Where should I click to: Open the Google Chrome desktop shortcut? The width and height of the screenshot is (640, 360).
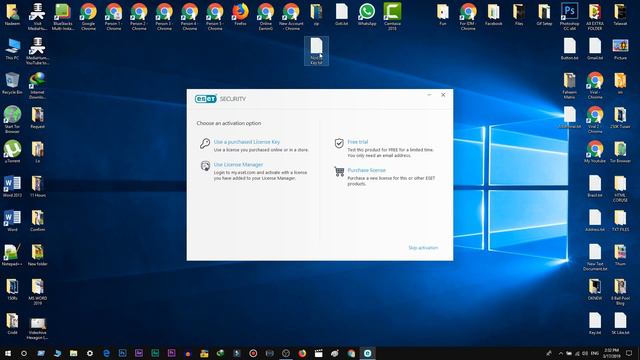(x=88, y=16)
